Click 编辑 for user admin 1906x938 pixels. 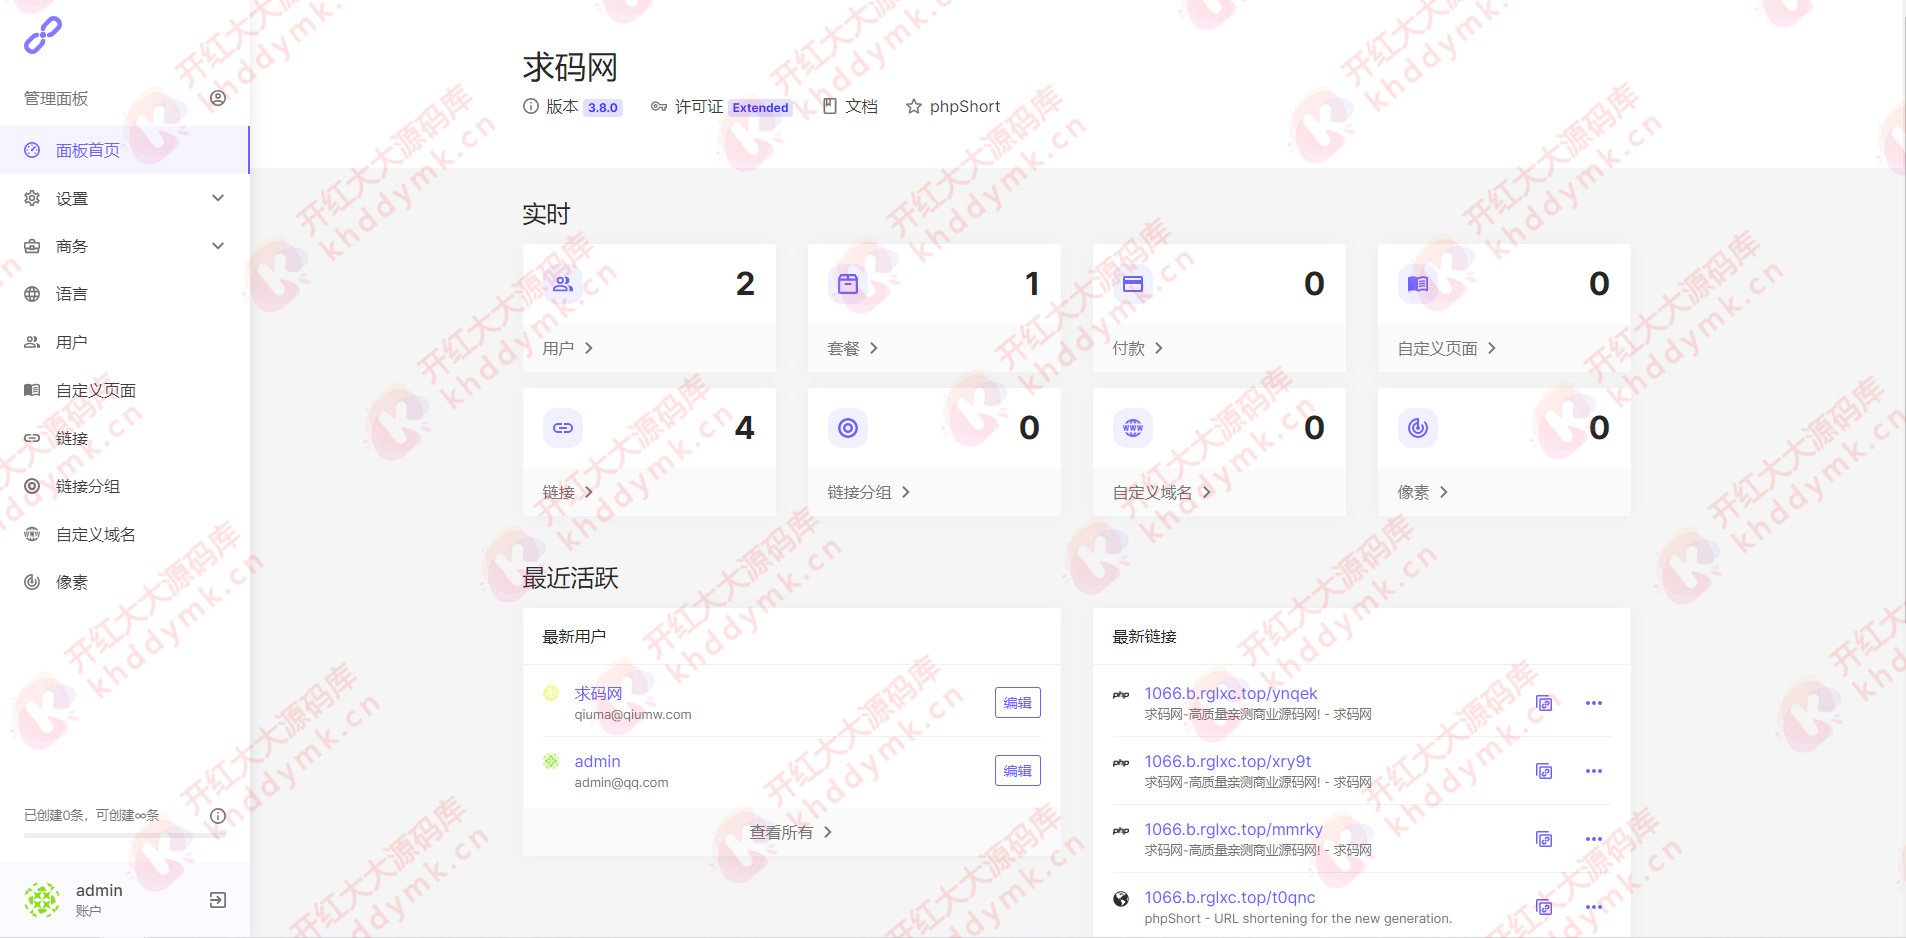(1017, 771)
